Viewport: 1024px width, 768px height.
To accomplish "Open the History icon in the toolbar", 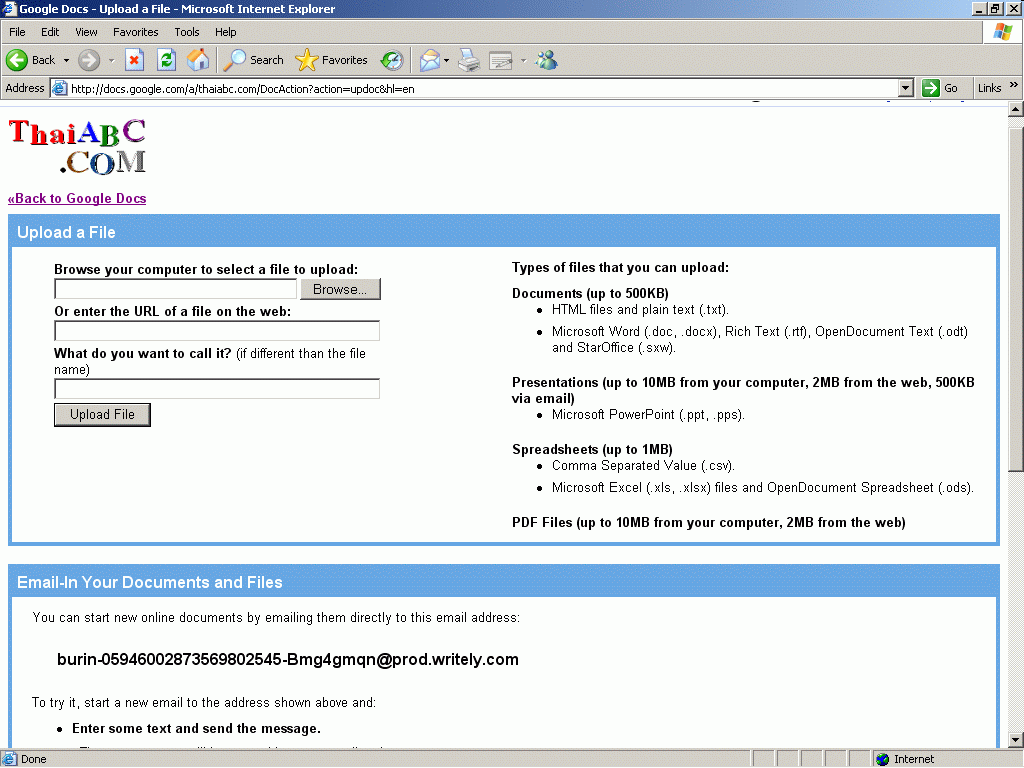I will [392, 60].
